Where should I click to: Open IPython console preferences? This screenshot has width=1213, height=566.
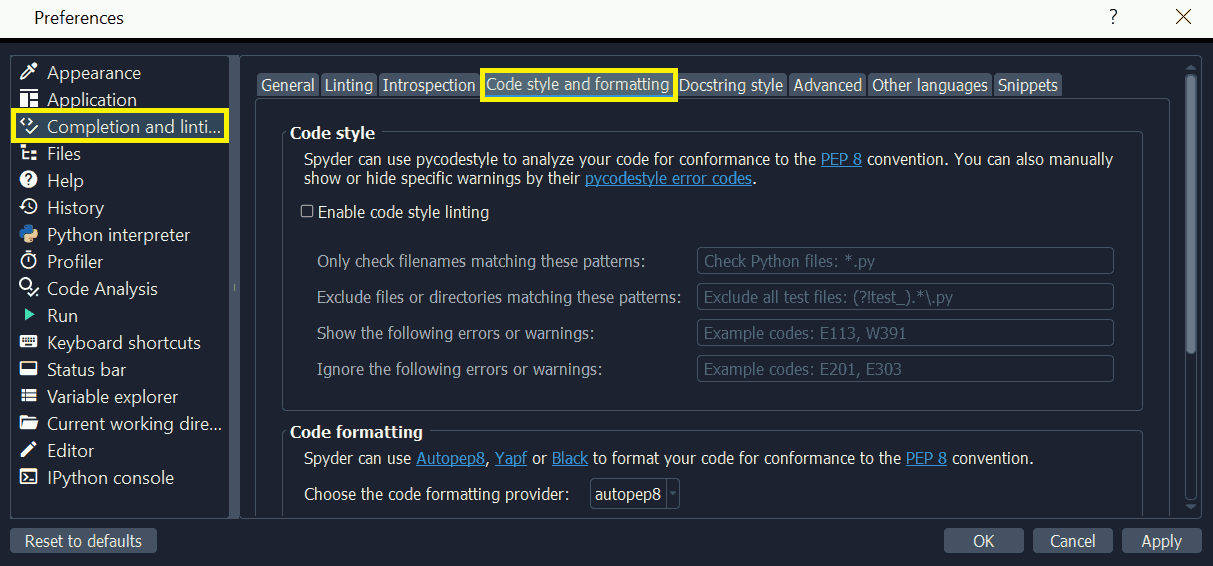coord(120,477)
